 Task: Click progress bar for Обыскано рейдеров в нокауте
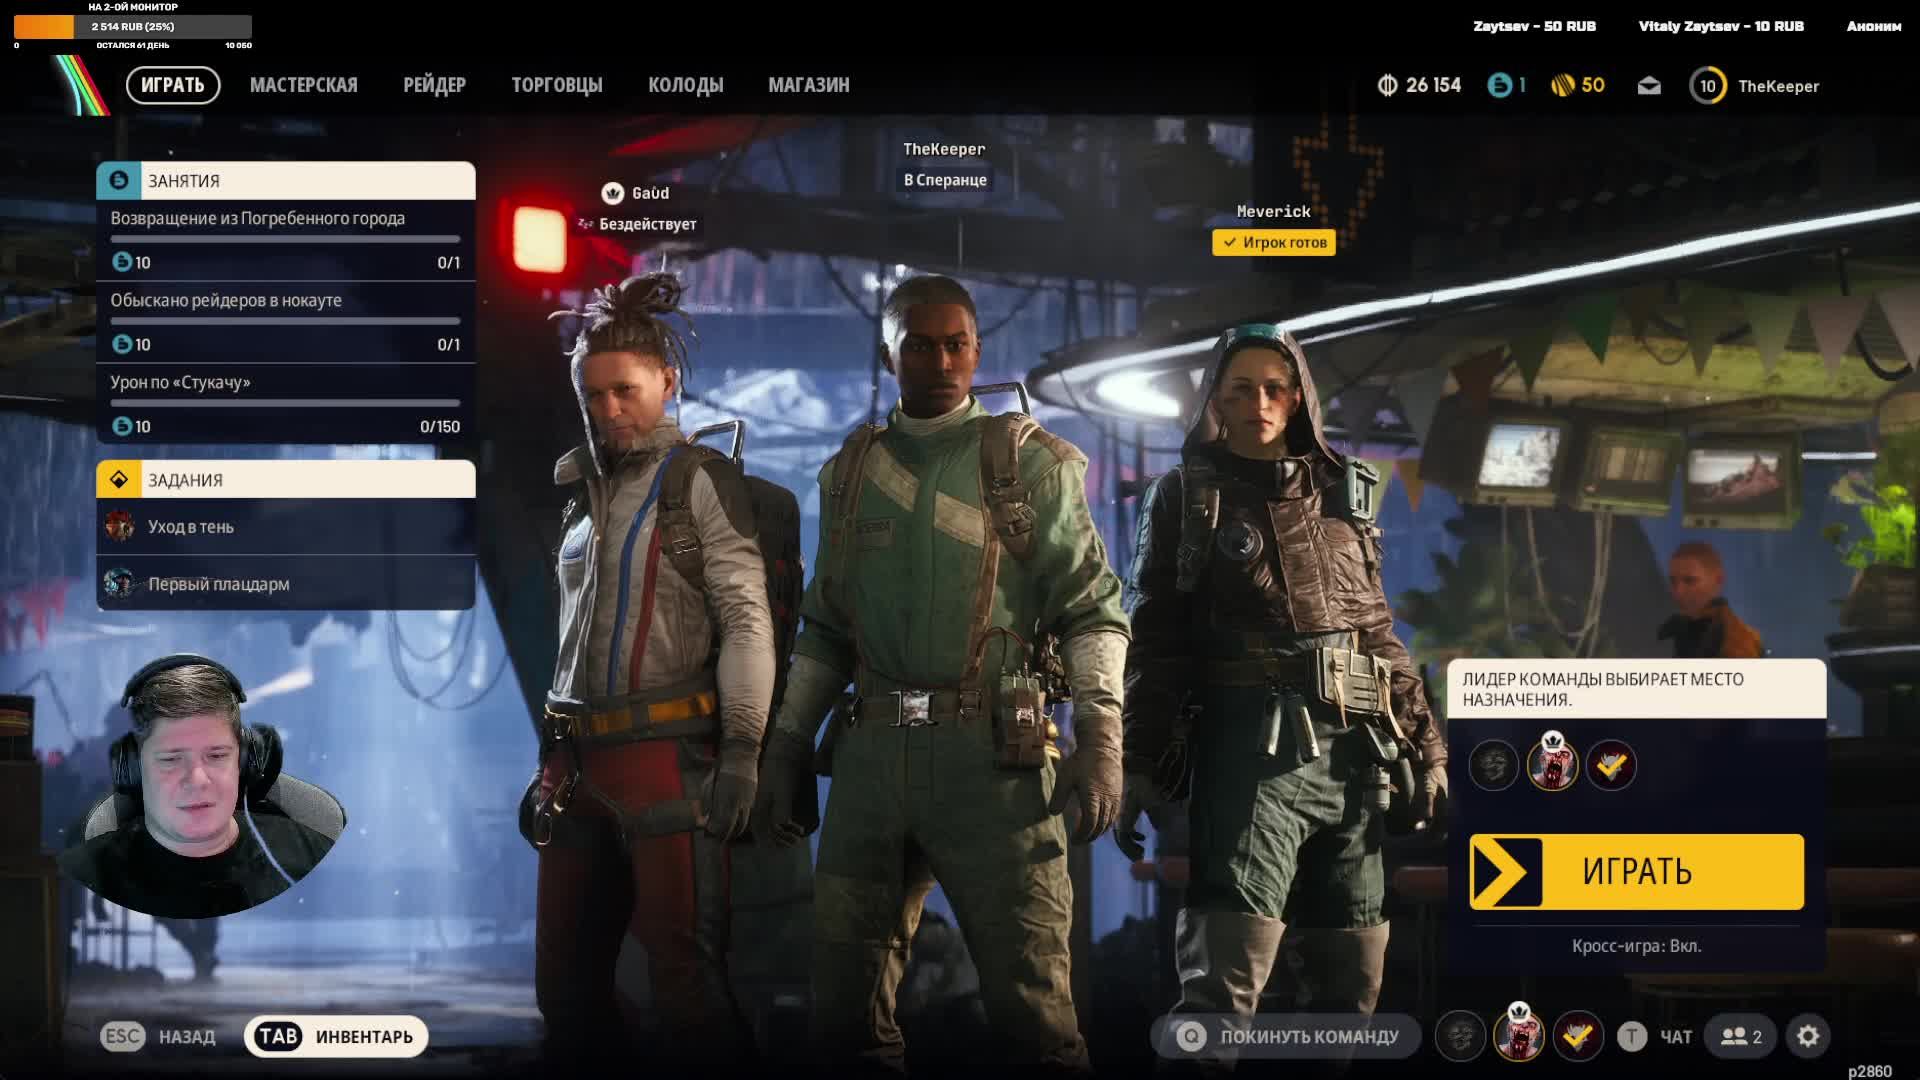click(x=285, y=321)
